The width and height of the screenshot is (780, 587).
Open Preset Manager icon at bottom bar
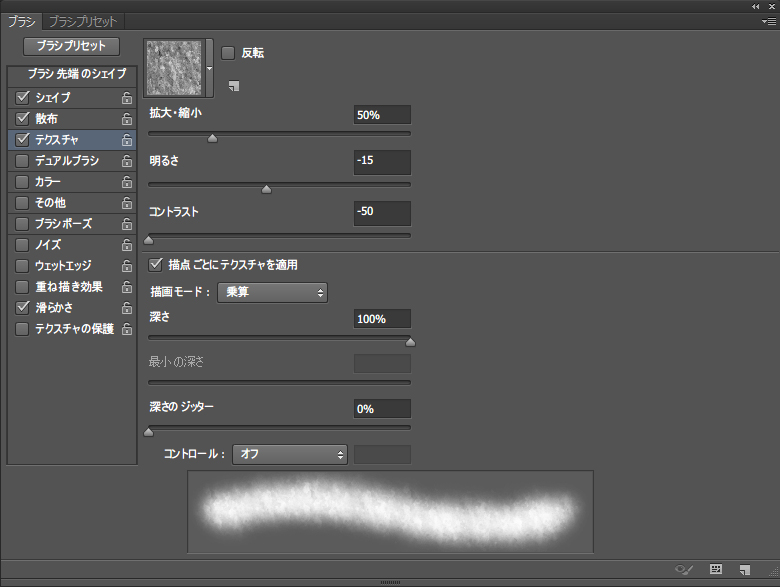tap(716, 569)
